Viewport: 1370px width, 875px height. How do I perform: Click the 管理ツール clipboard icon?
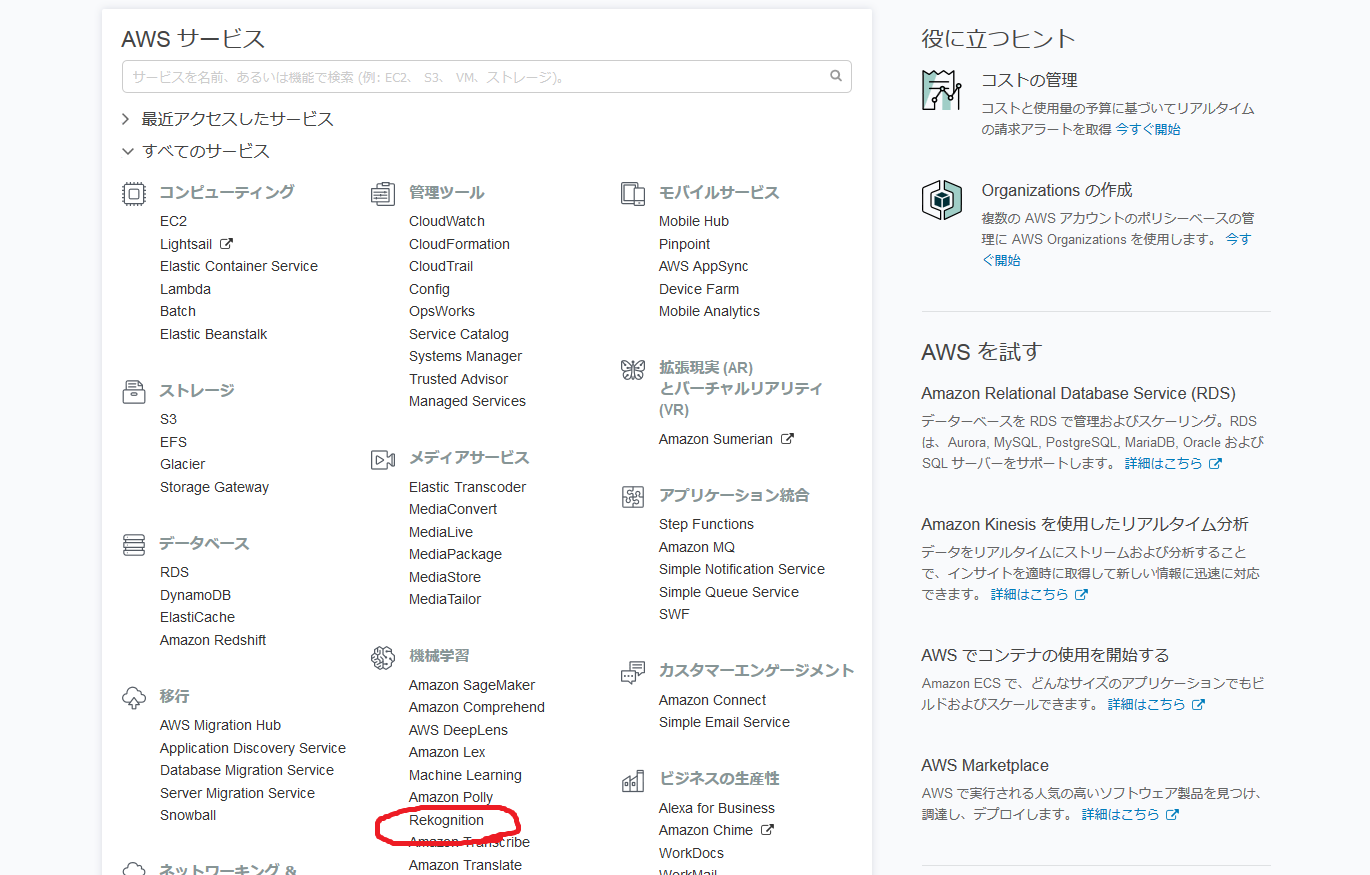tap(383, 193)
